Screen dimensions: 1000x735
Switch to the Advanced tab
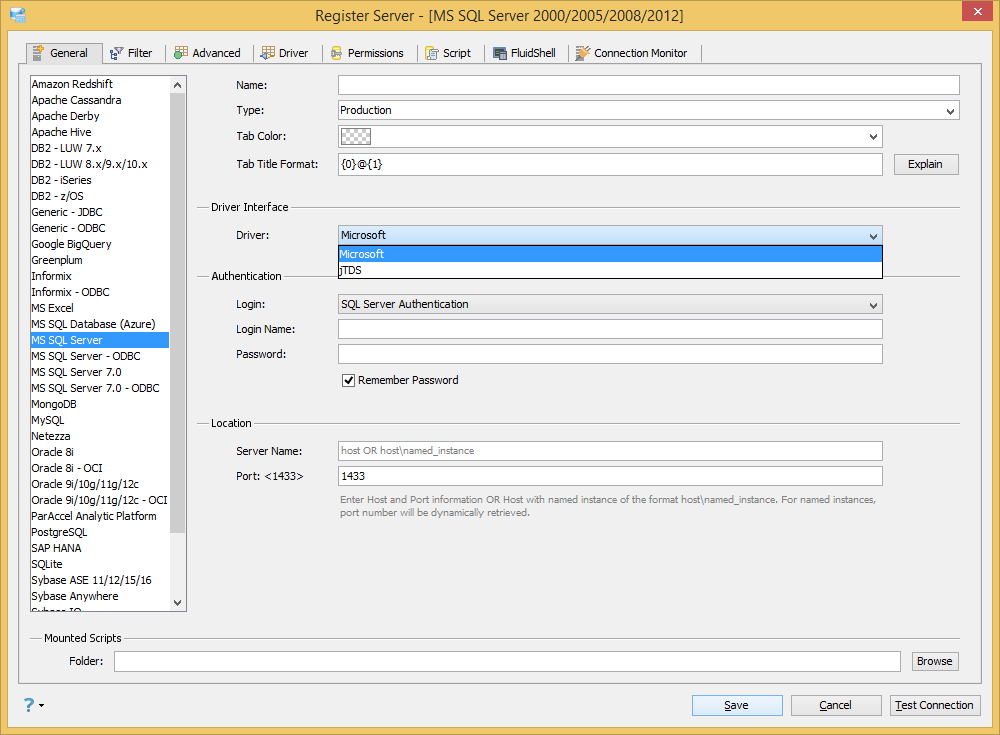click(x=209, y=53)
